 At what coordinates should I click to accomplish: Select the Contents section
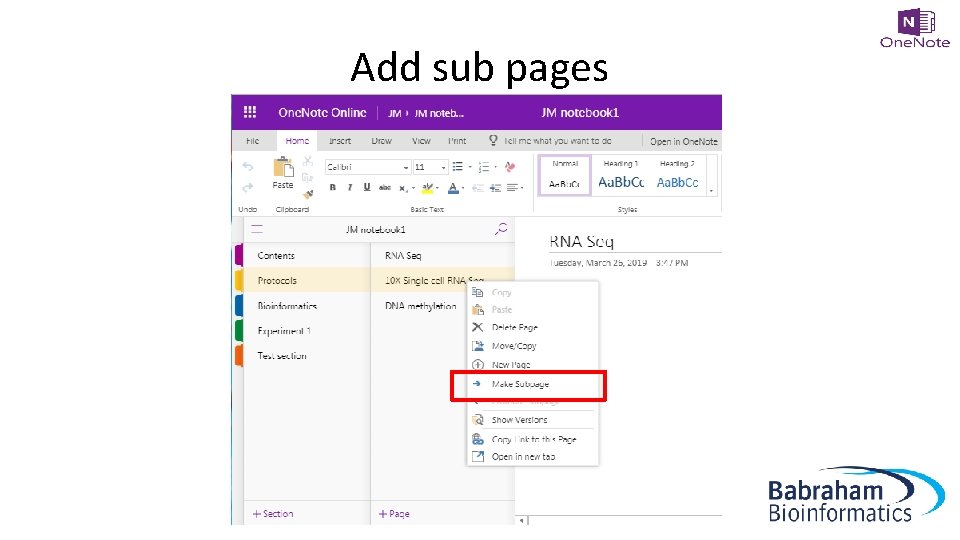pyautogui.click(x=307, y=255)
